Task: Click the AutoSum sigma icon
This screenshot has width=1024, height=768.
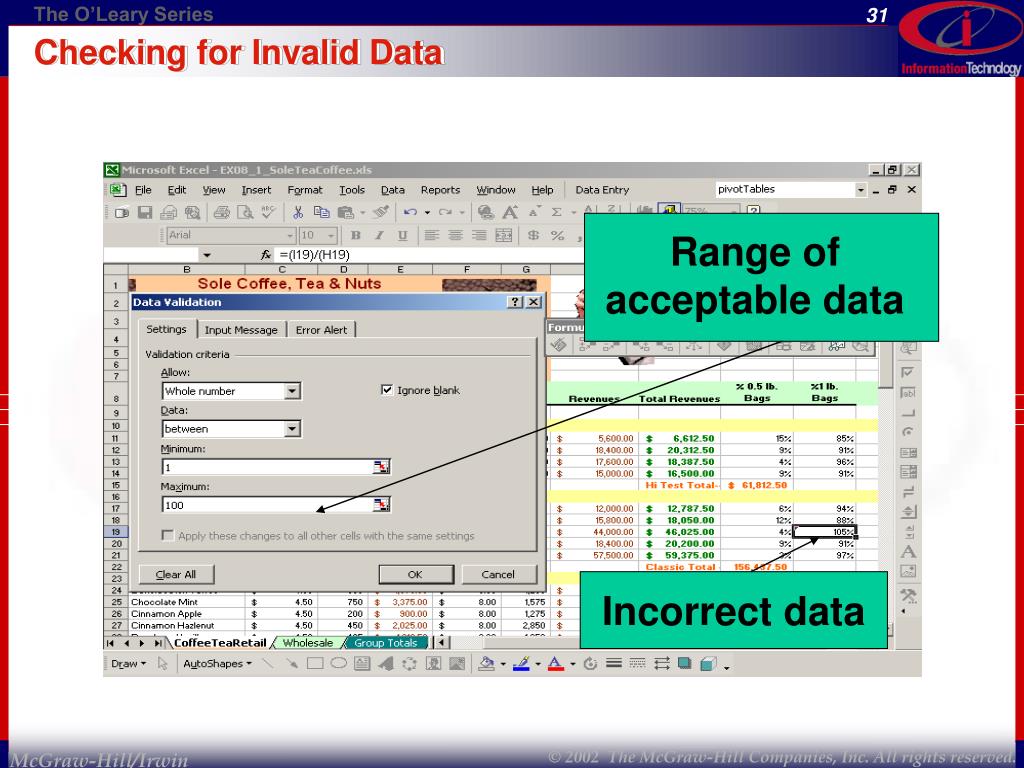Action: click(556, 212)
